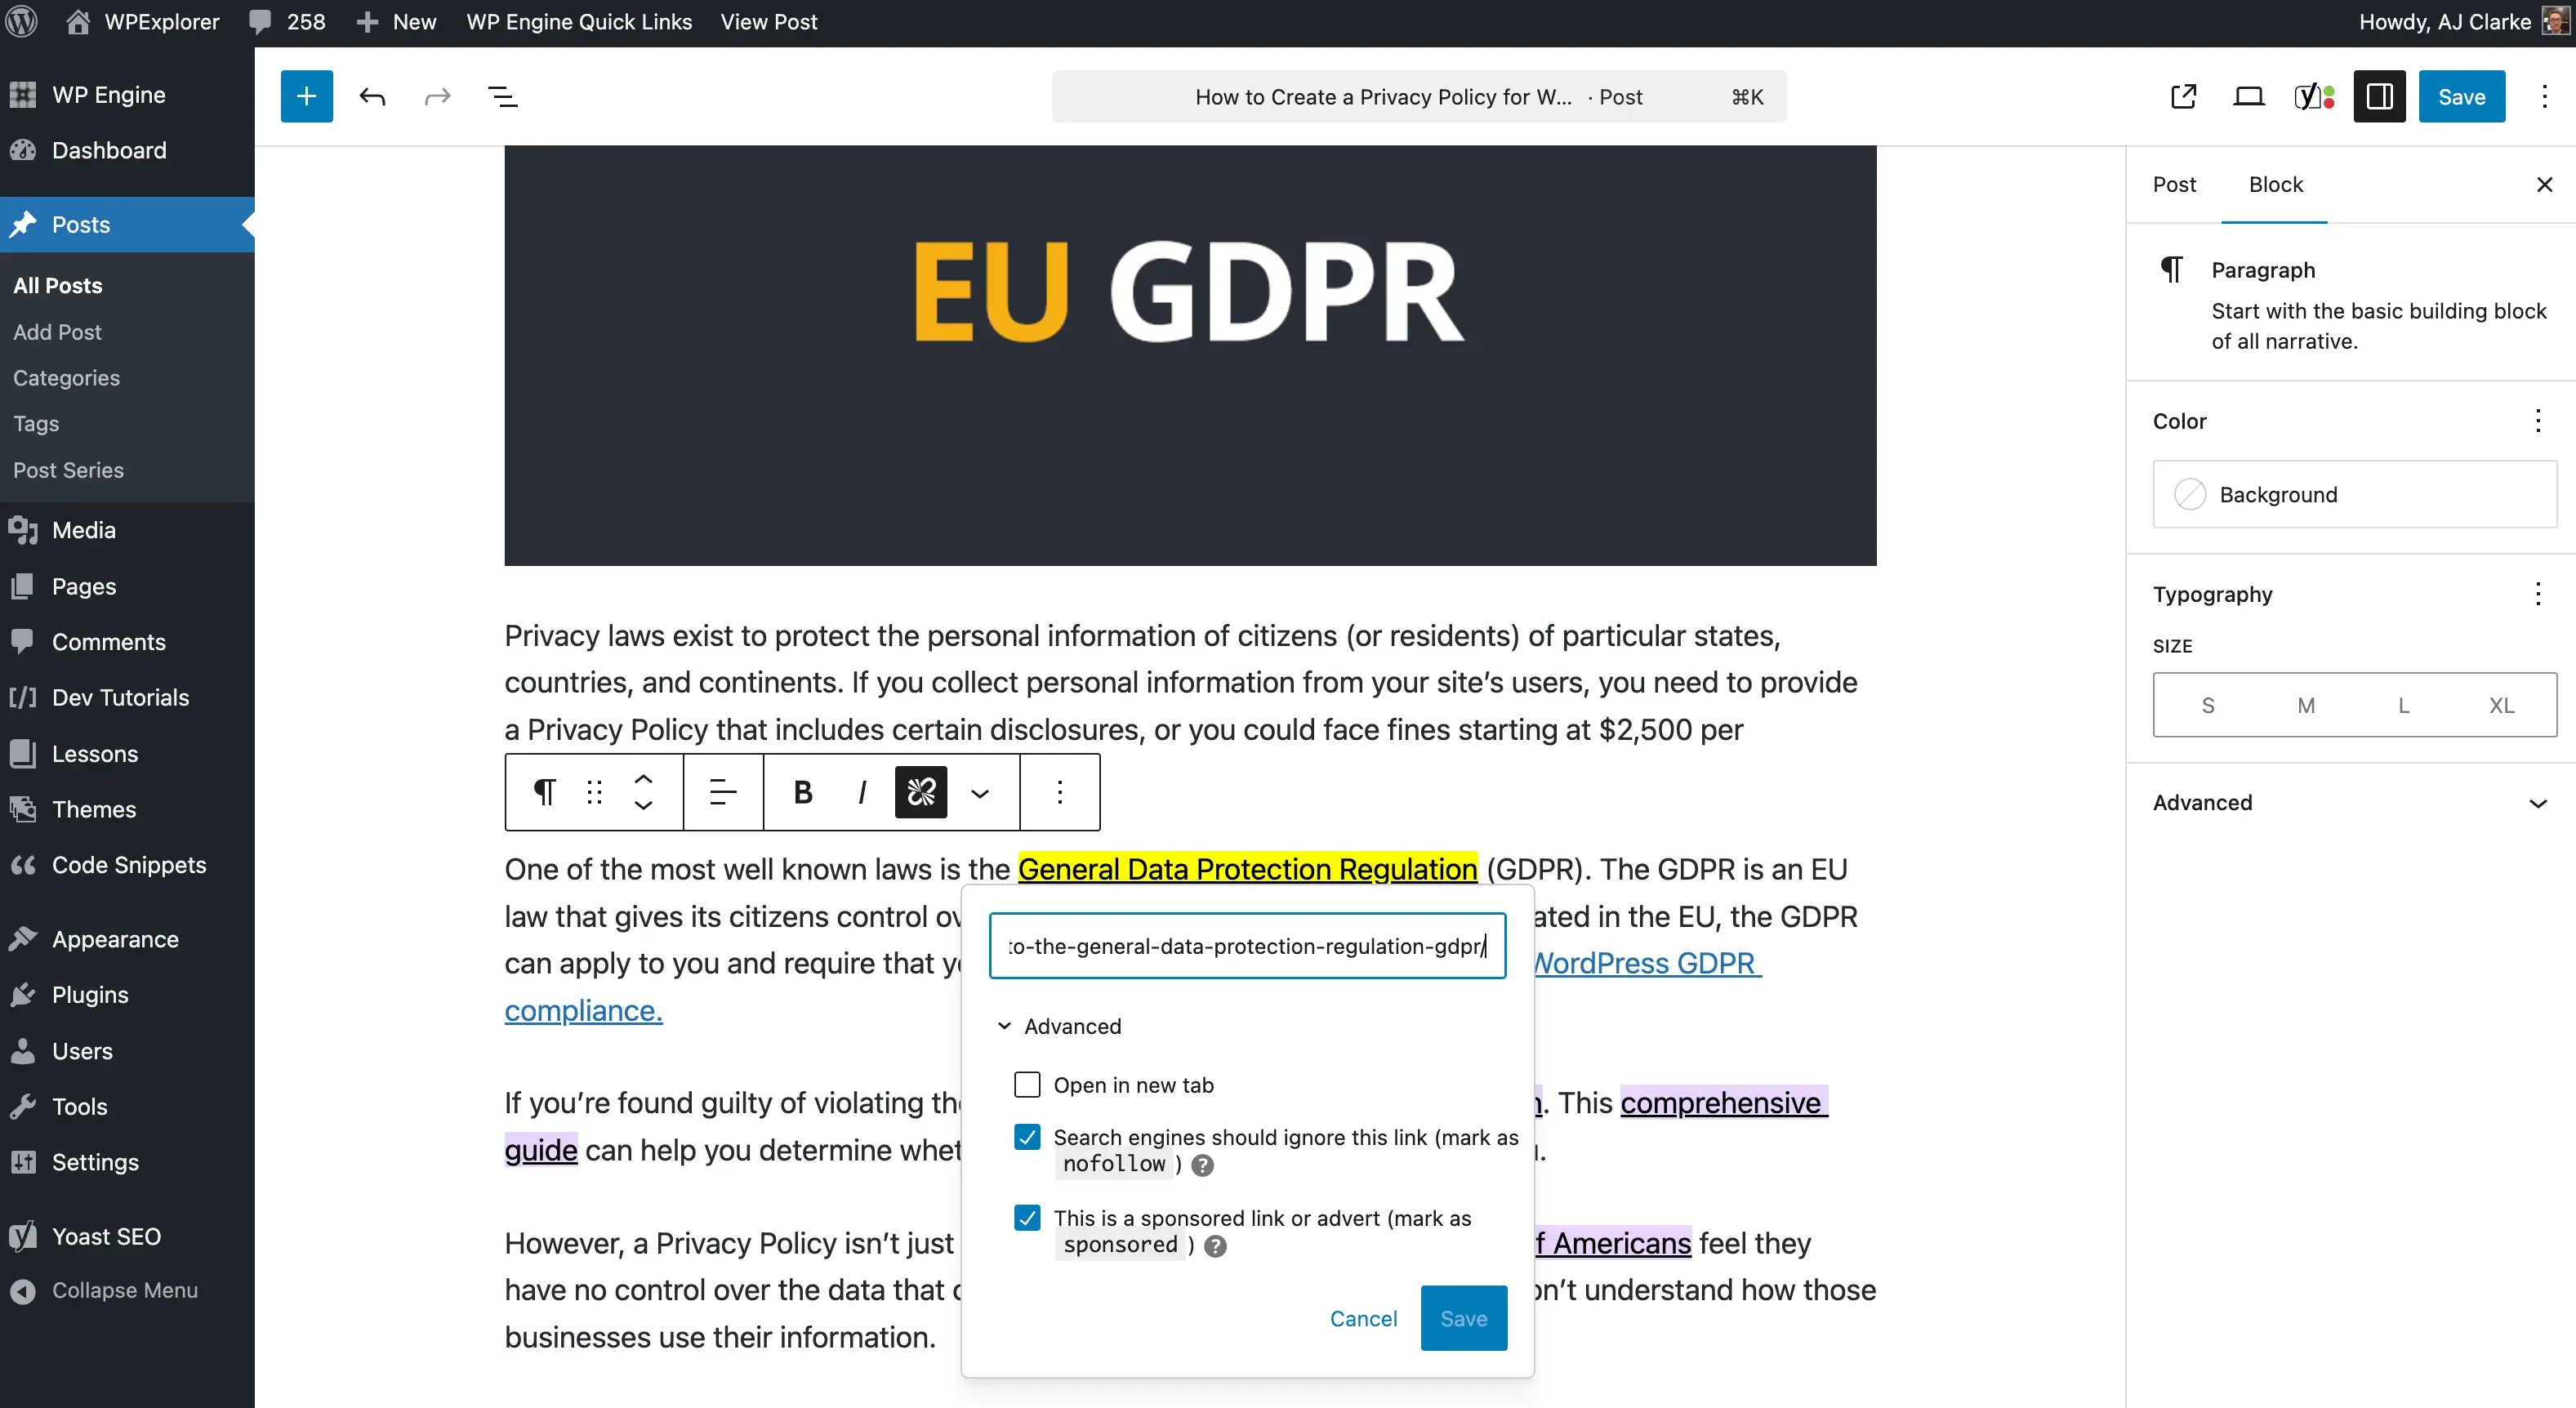The height and width of the screenshot is (1408, 2576).
Task: Undo the last edit
Action: 372,96
